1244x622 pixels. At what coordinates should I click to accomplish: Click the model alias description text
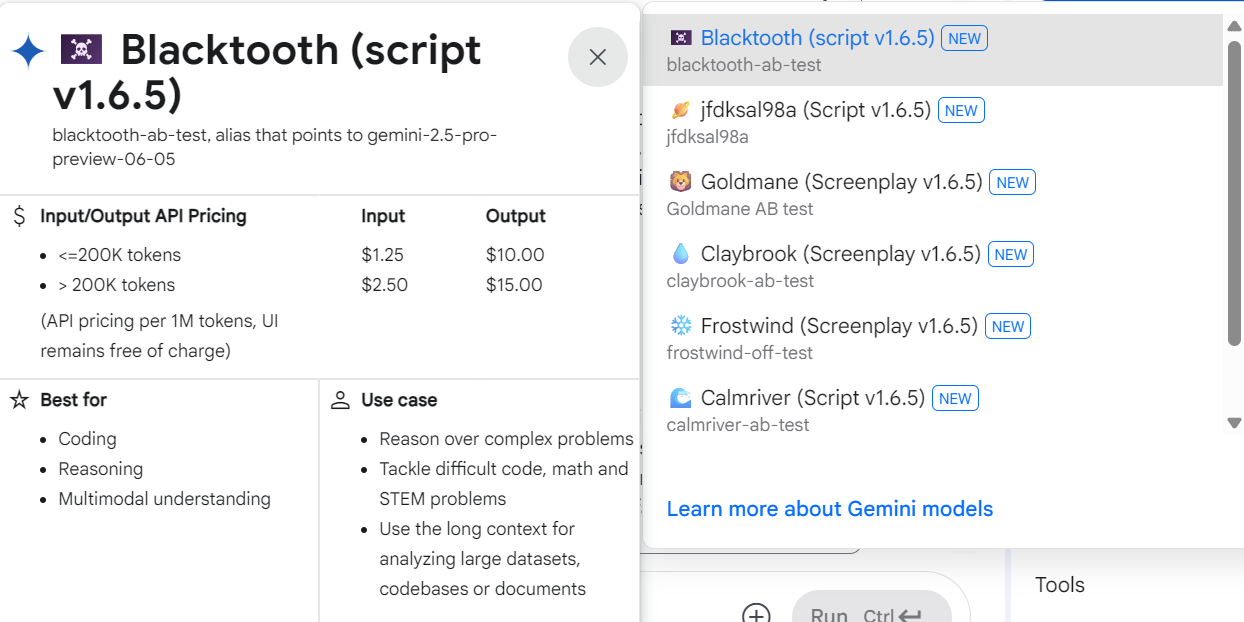274,147
